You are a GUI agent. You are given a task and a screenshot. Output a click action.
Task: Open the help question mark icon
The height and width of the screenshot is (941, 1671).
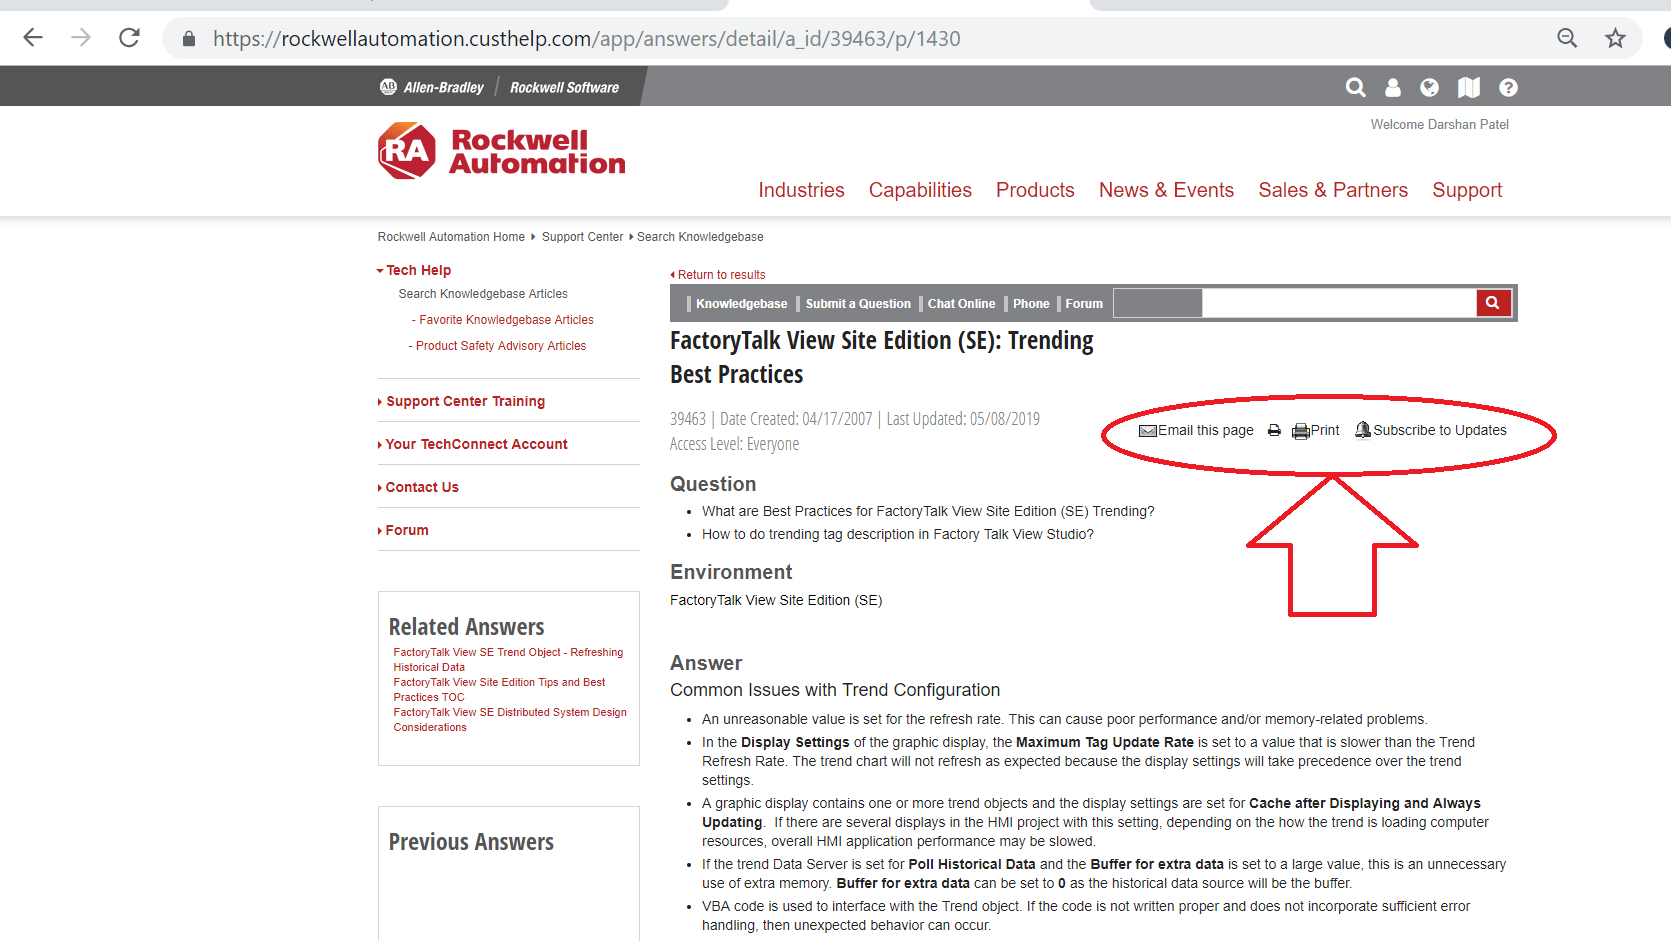pos(1508,88)
